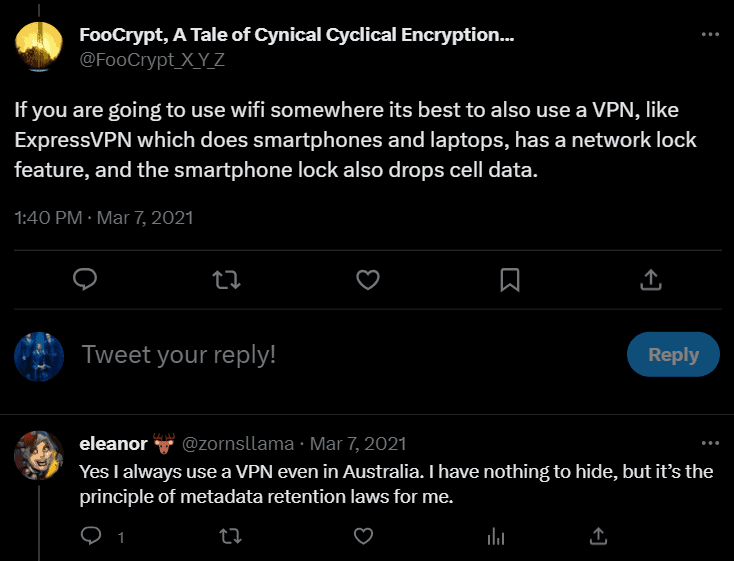Bookmark the FooCrypt tweet

point(509,279)
